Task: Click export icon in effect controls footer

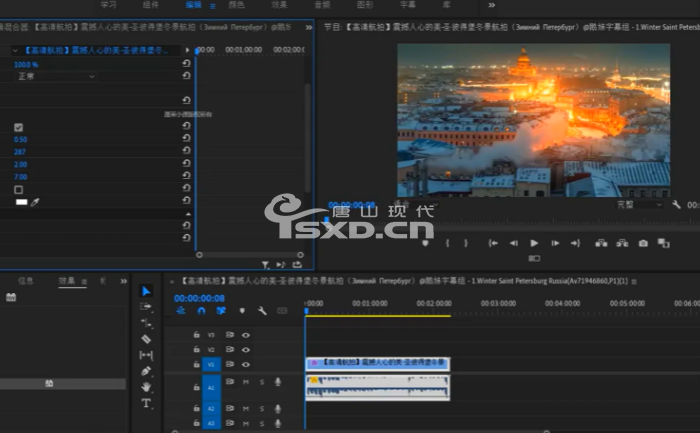Action: pyautogui.click(x=297, y=265)
